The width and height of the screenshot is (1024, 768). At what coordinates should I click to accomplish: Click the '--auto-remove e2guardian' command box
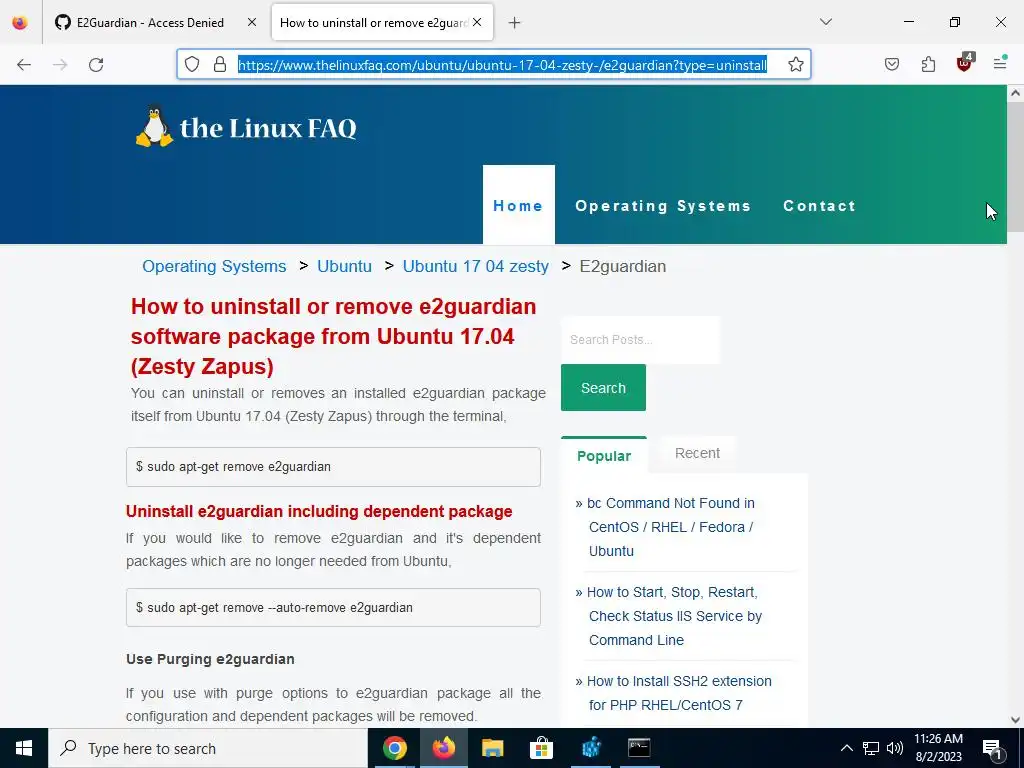pos(333,607)
